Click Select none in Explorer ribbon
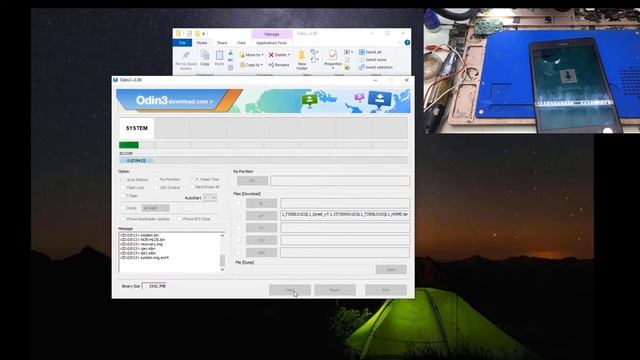Image resolution: width=640 pixels, height=360 pixels. (x=373, y=60)
